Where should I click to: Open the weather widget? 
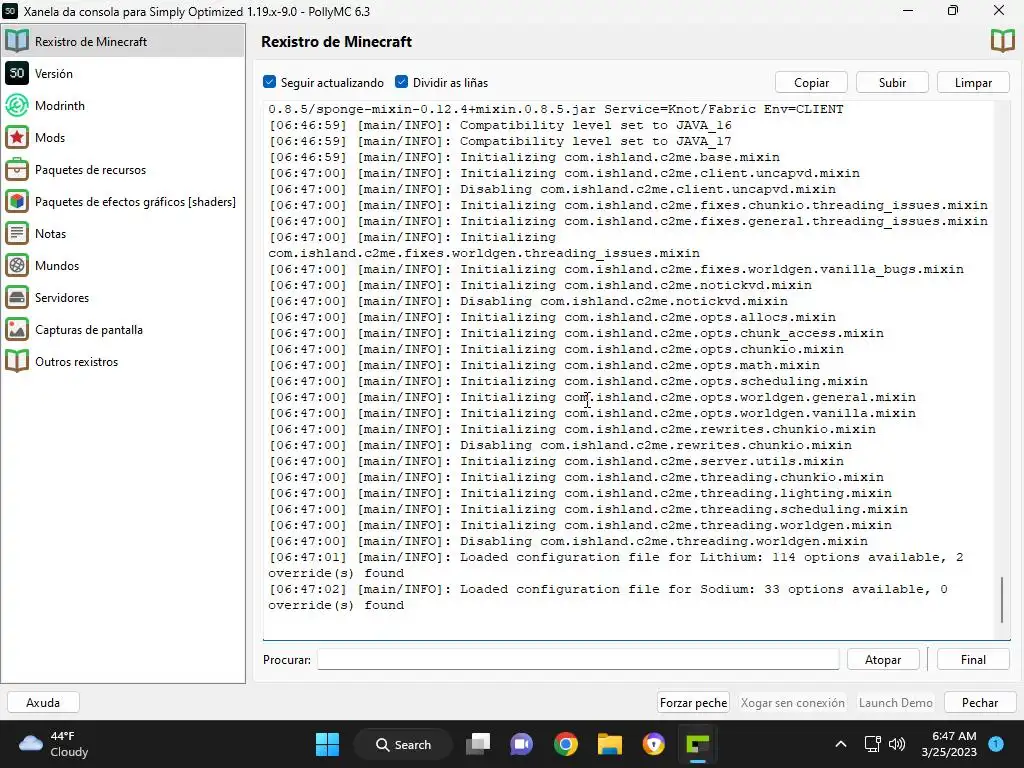54,744
